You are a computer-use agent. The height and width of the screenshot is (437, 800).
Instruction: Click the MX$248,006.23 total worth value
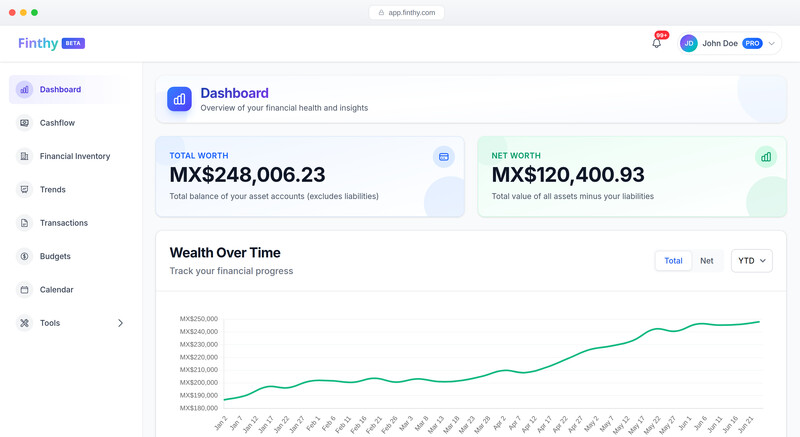[x=247, y=175]
